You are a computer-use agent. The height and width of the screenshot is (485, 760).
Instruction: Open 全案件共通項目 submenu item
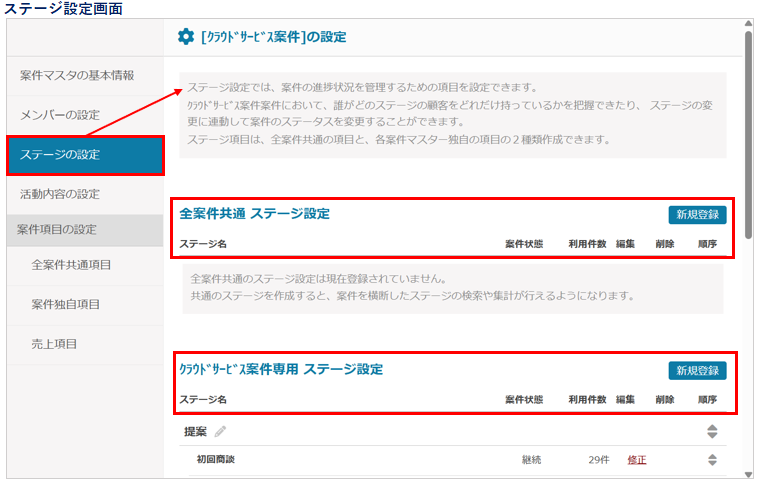pos(85,265)
